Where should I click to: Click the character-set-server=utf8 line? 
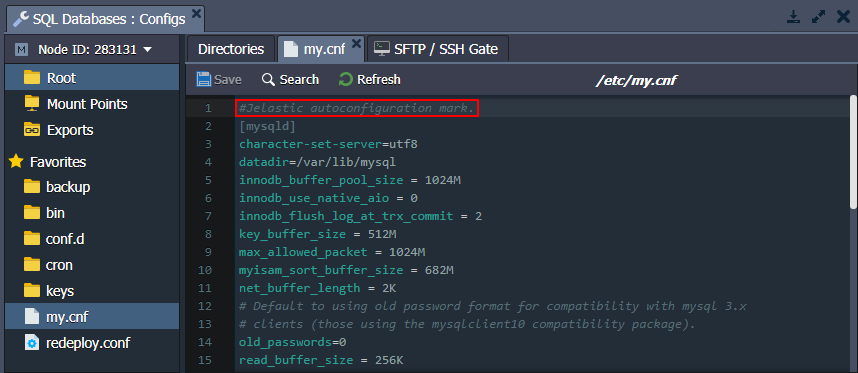328,144
